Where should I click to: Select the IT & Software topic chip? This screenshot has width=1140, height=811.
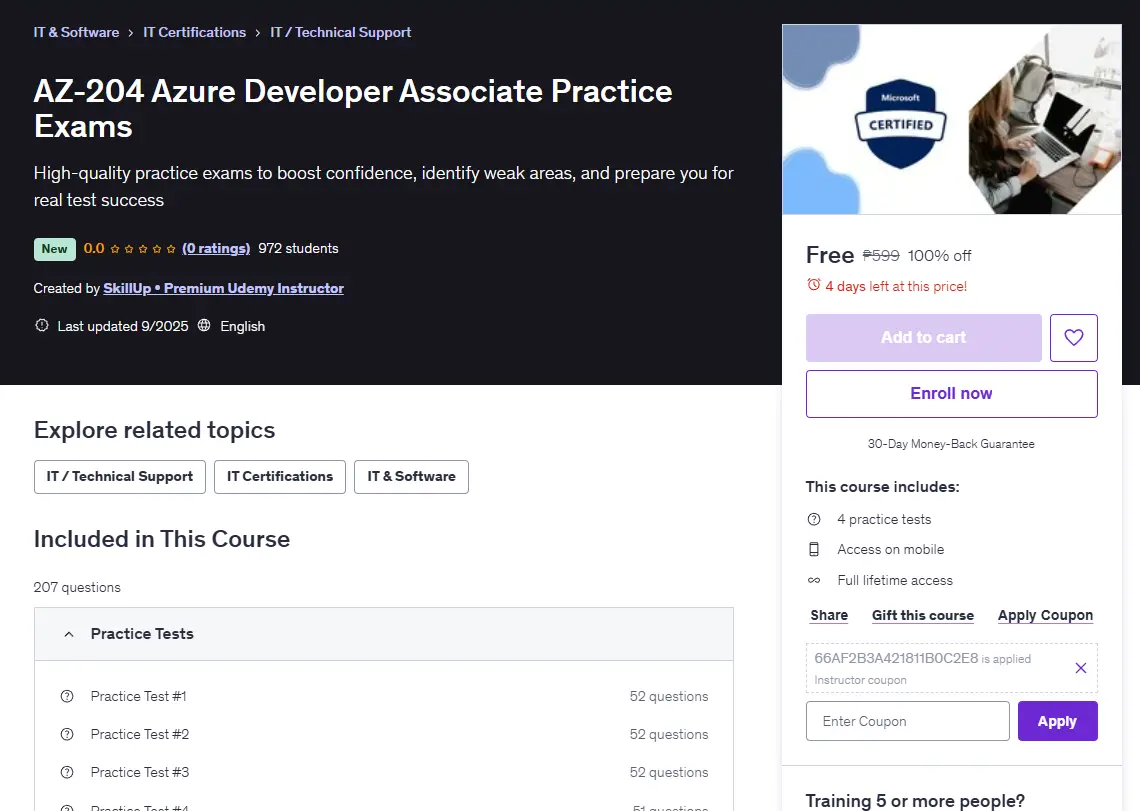pos(412,477)
